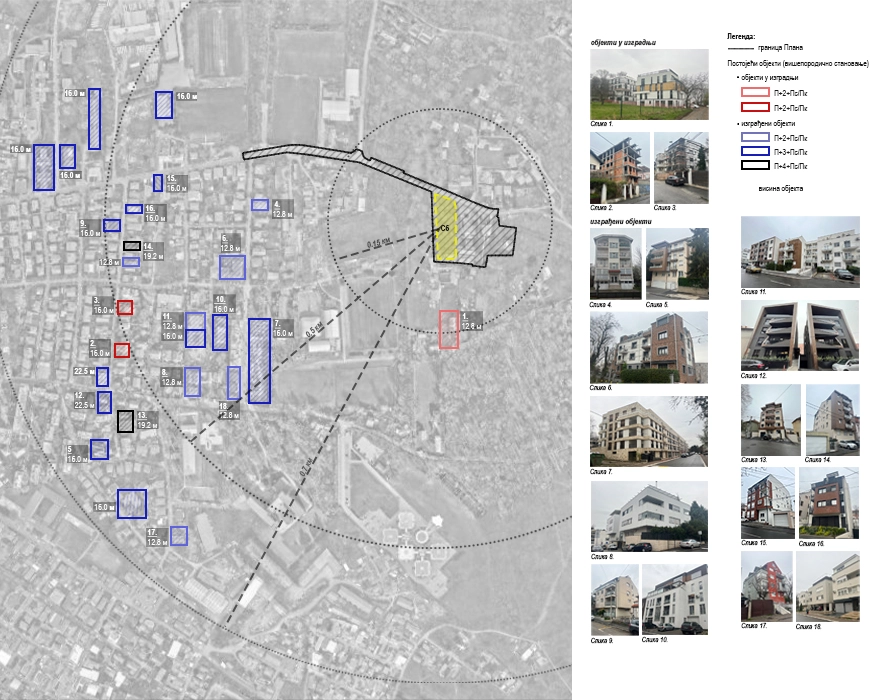The height and width of the screenshot is (700, 870).
Task: Select the black building outline at label 14
Action: point(131,246)
